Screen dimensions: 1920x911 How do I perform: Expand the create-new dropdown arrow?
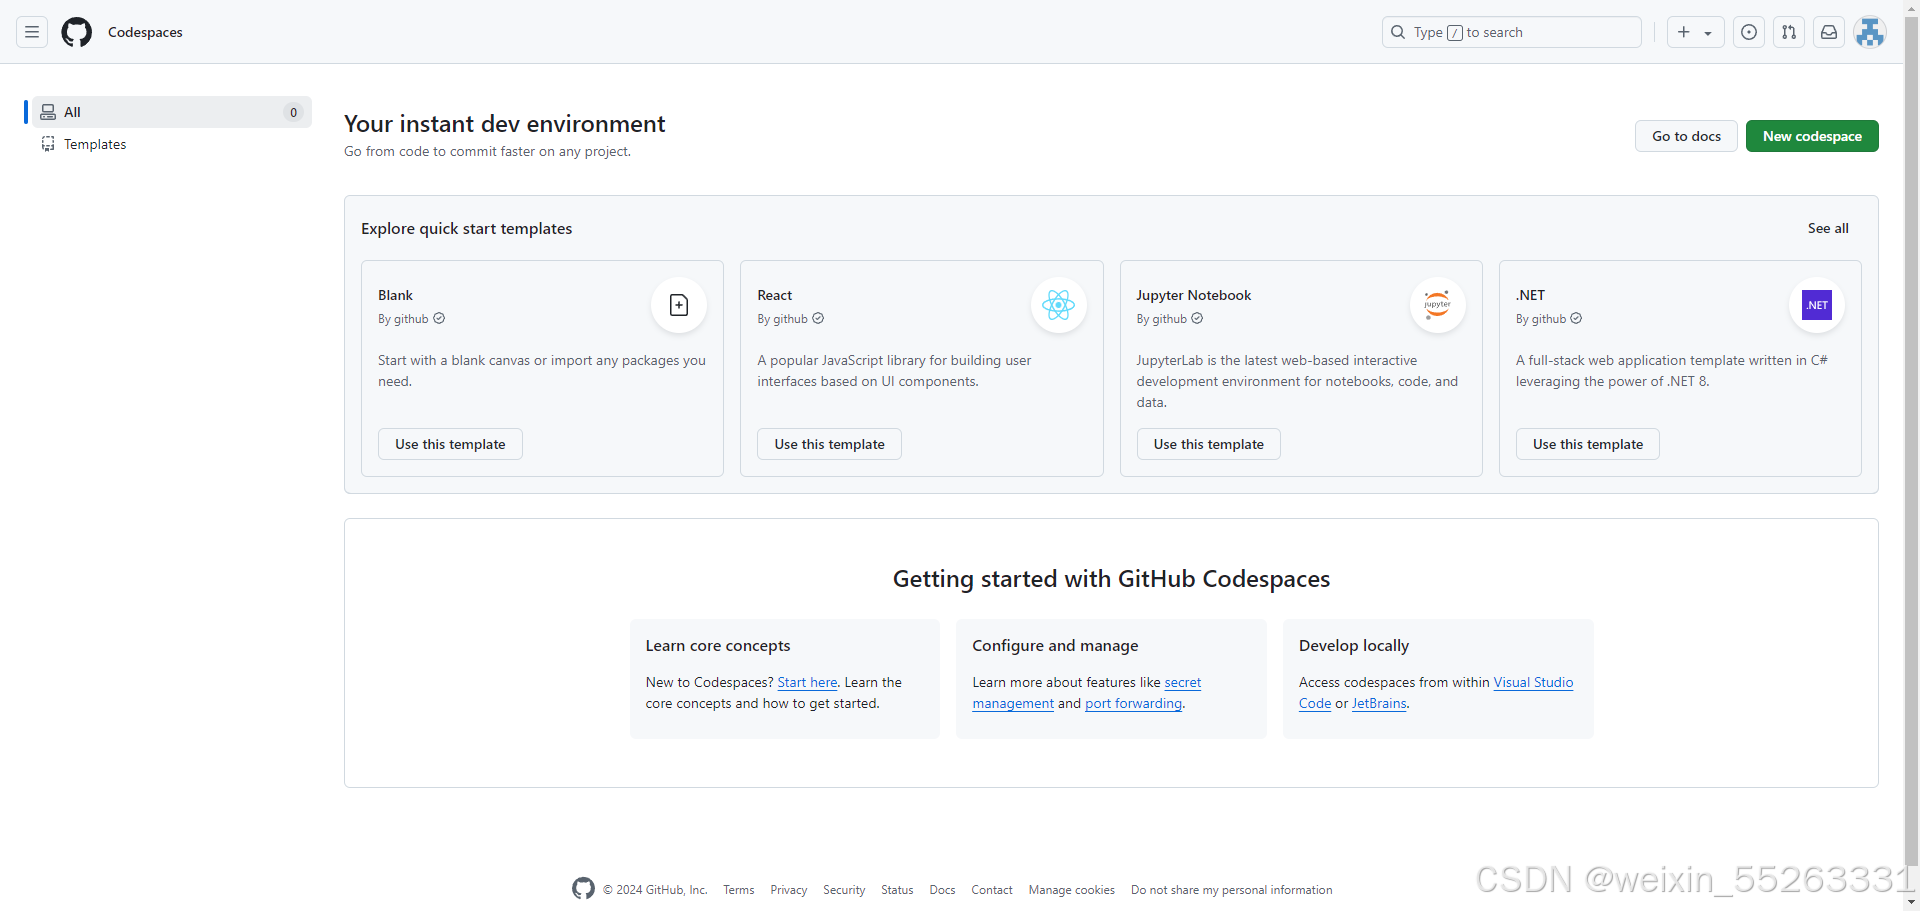[x=1708, y=33]
